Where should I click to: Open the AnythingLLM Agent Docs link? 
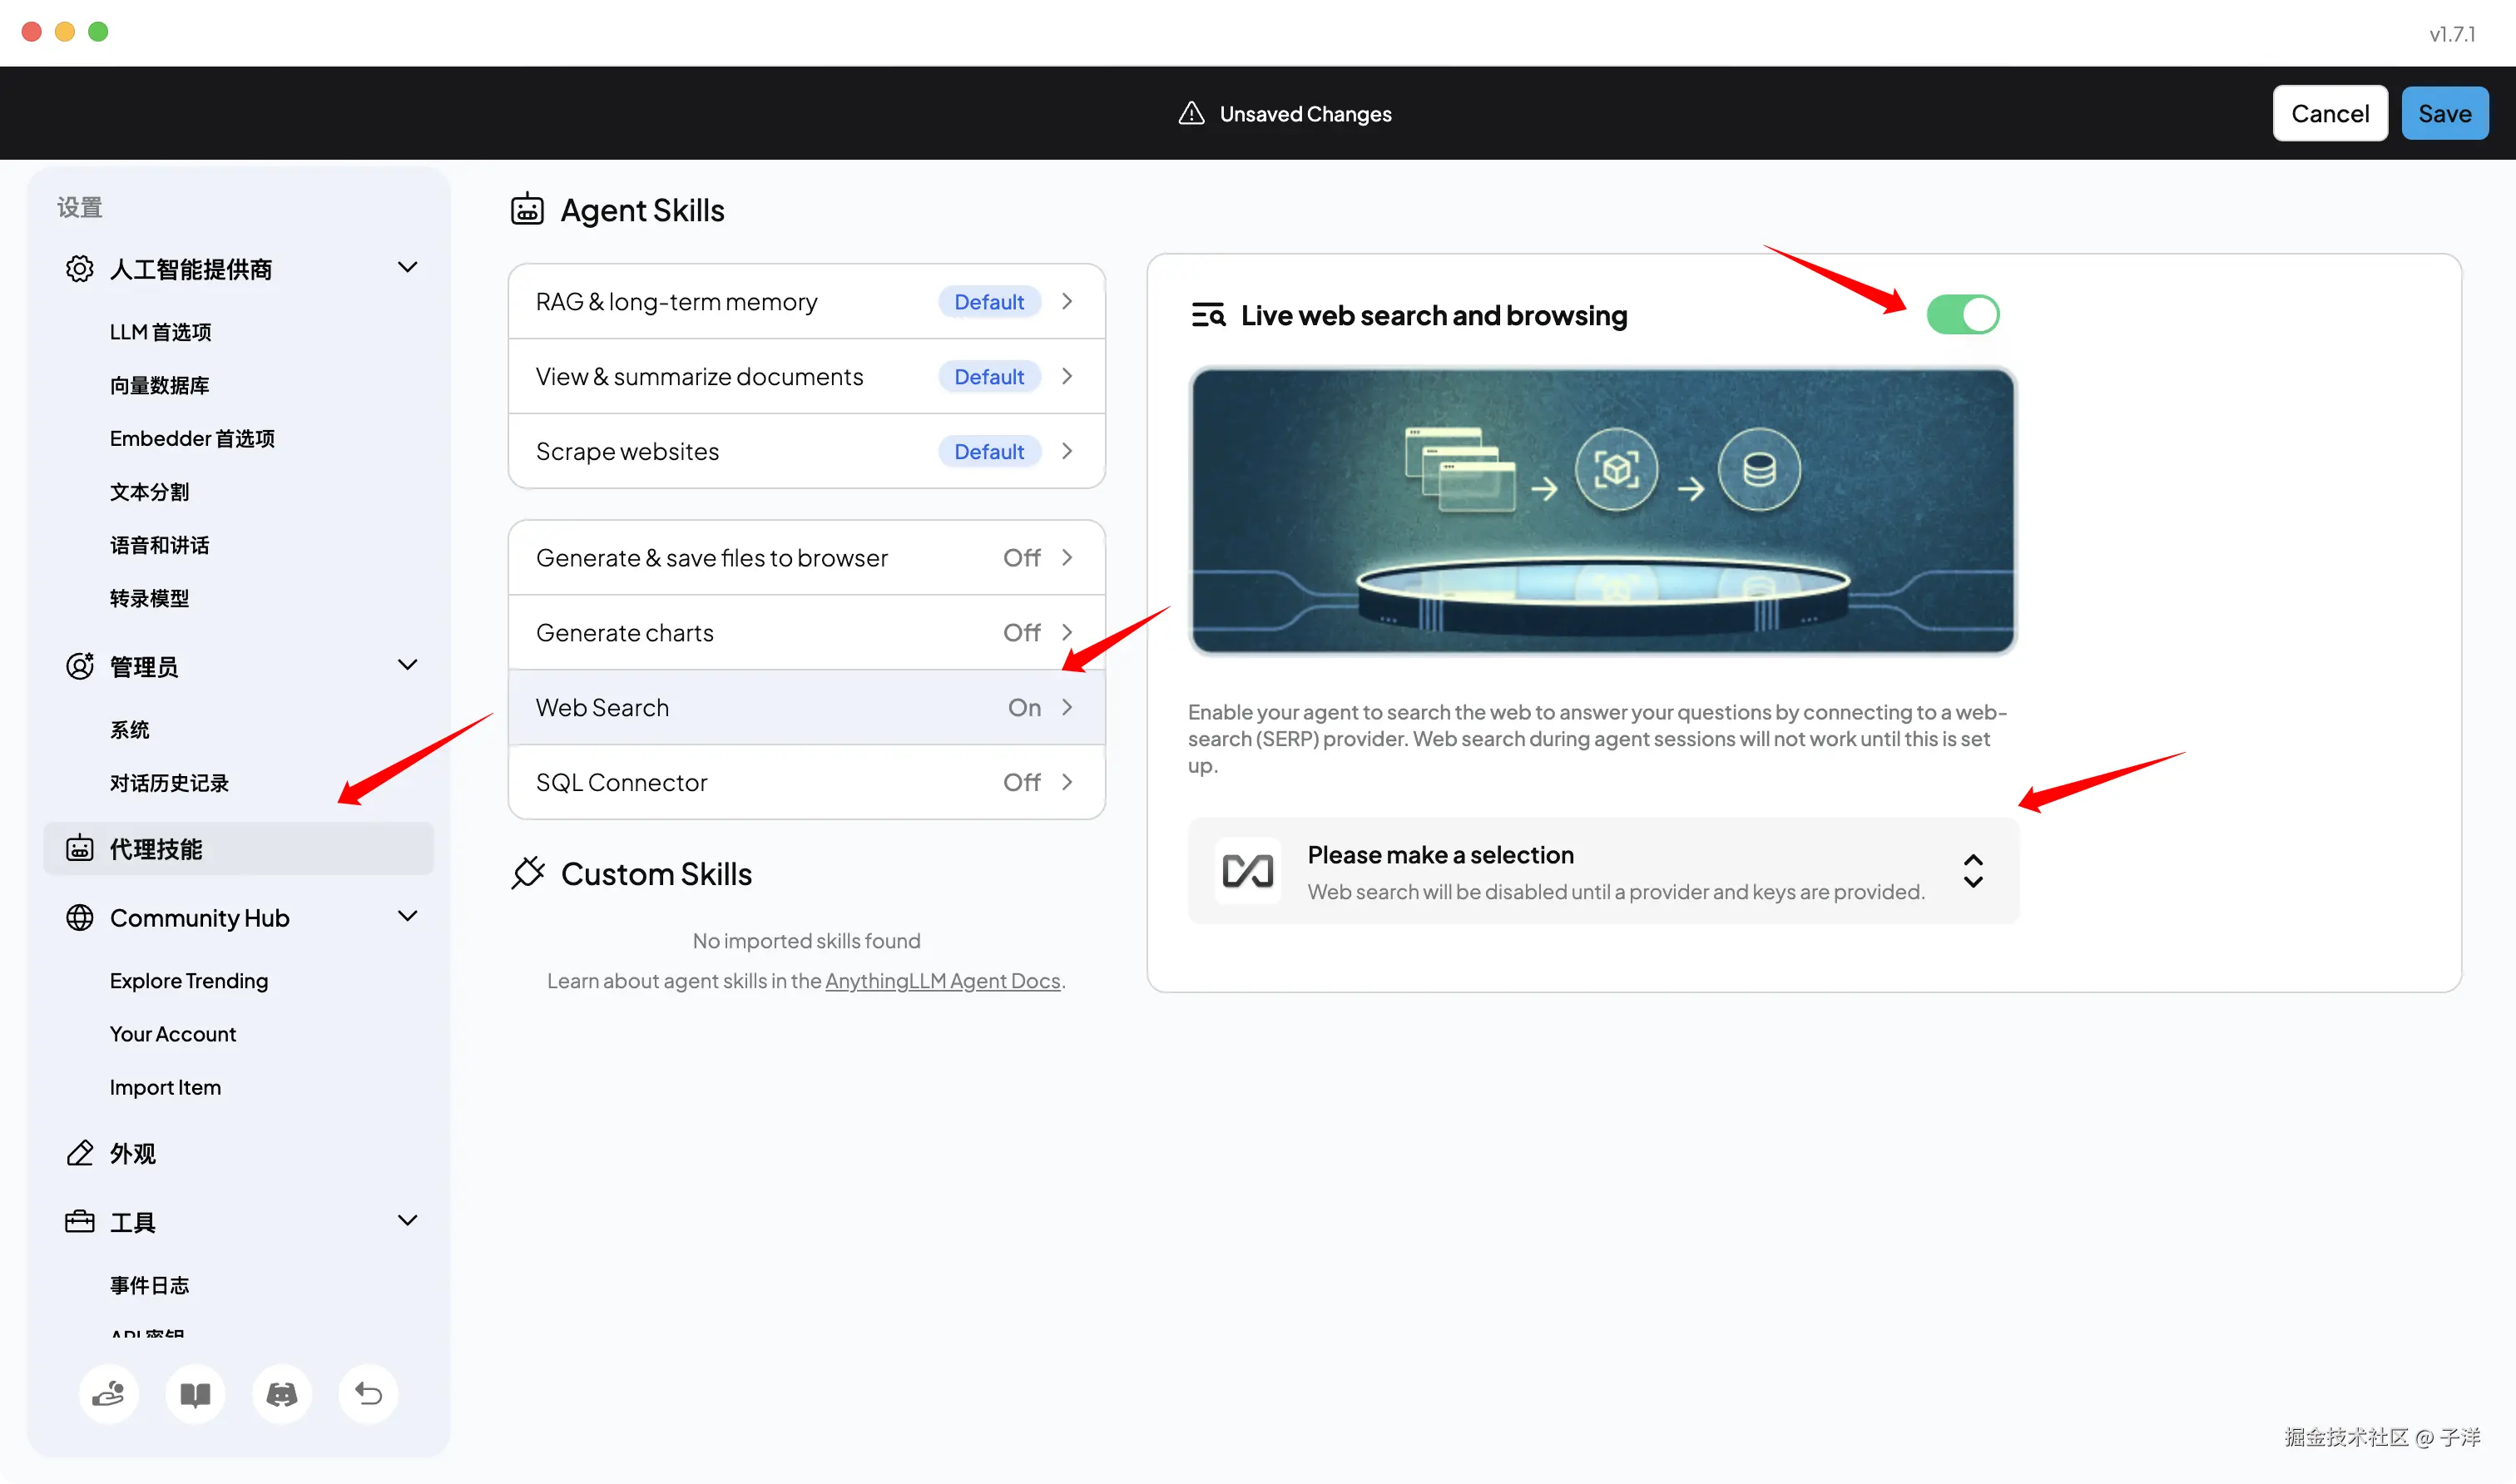[942, 980]
